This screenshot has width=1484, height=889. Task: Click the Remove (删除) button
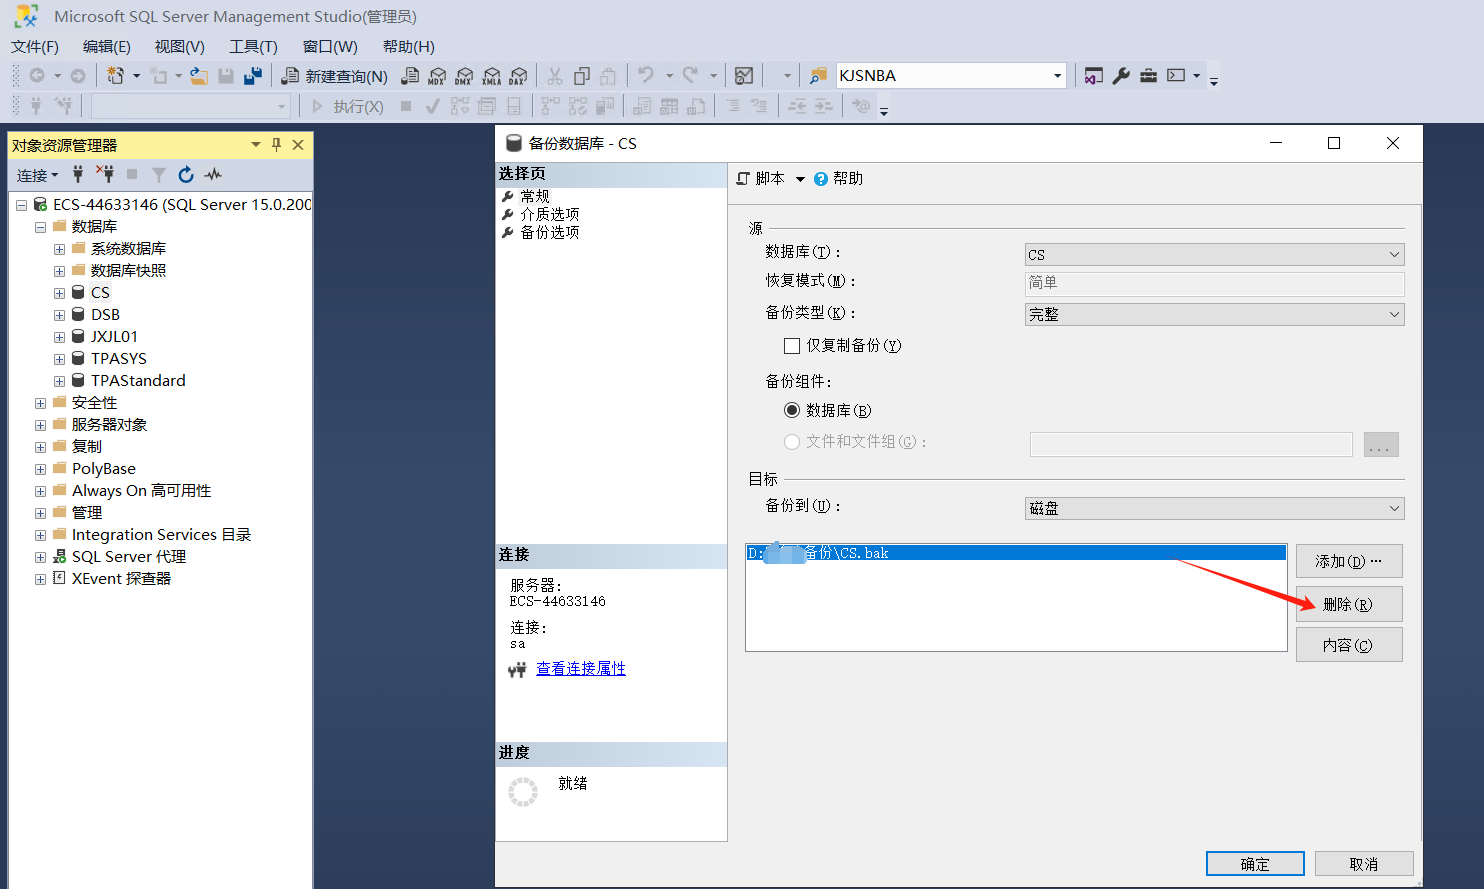[1349, 604]
